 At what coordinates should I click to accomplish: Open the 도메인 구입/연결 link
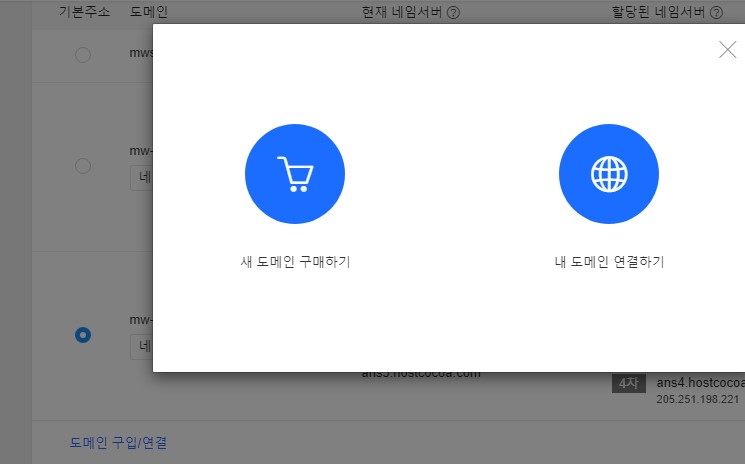118,443
